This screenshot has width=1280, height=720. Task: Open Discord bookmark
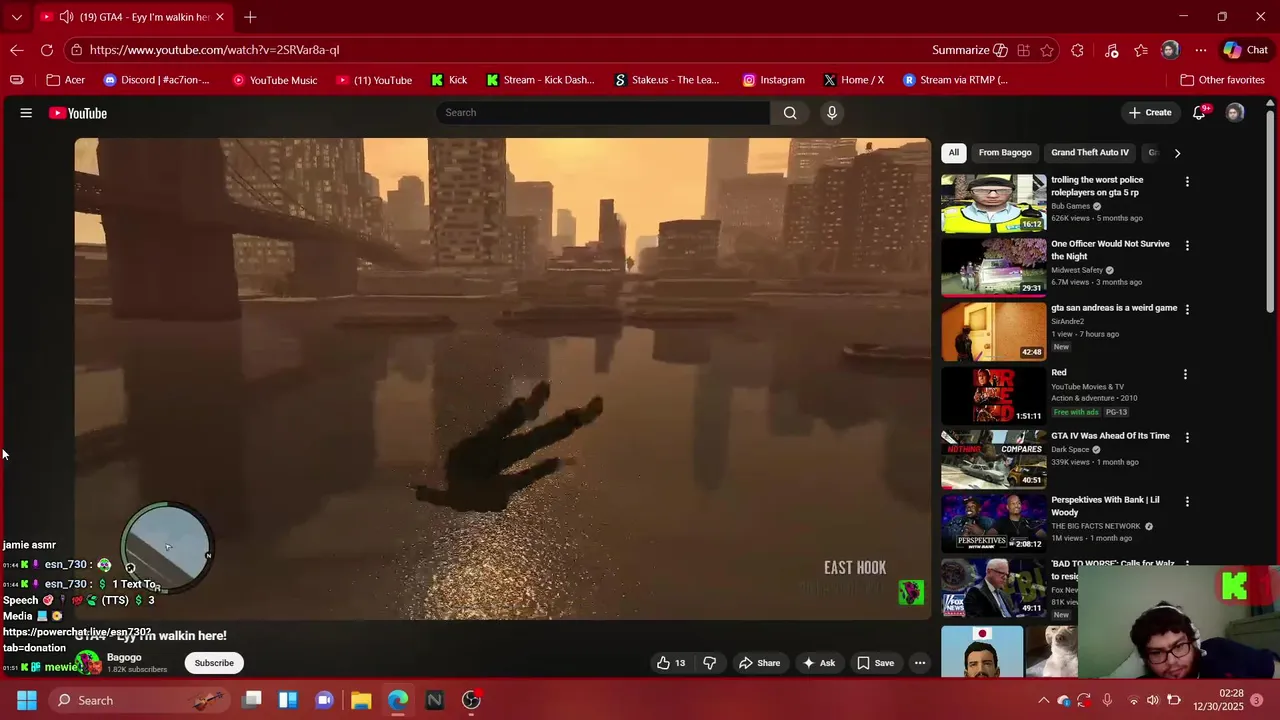tap(157, 80)
